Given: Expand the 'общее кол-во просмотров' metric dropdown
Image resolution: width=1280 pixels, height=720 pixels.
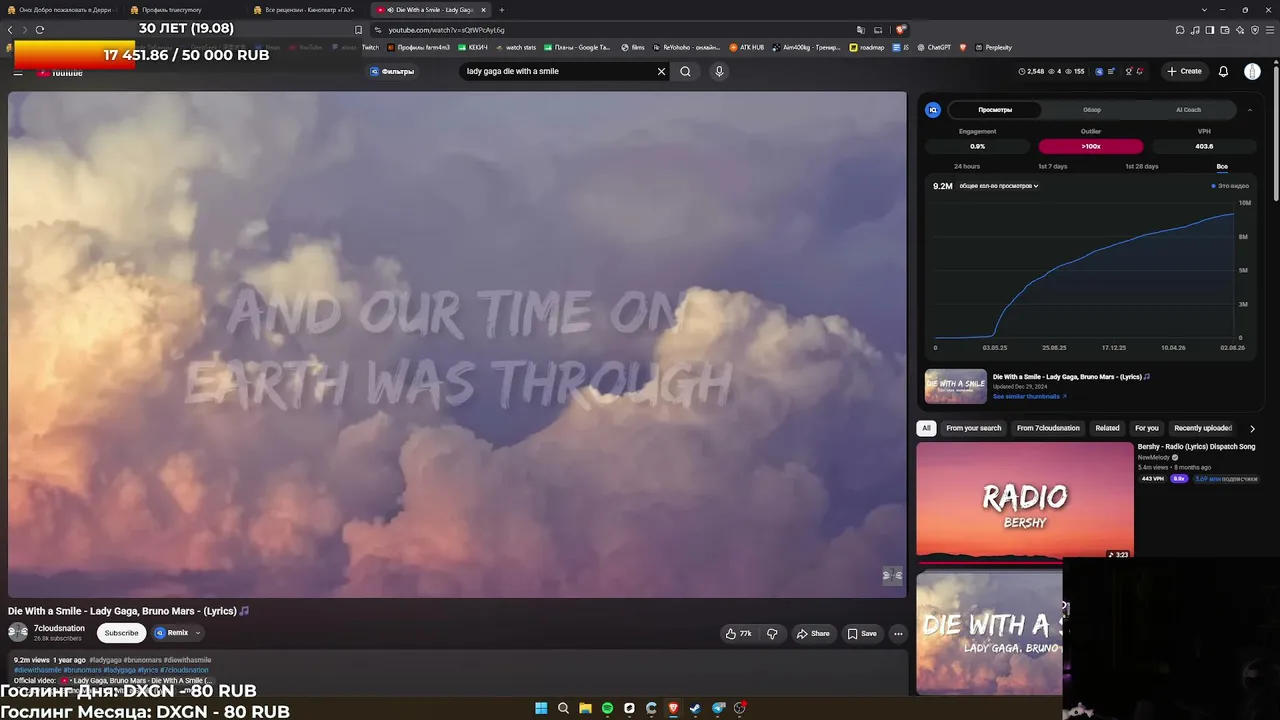Looking at the screenshot, I should pyautogui.click(x=999, y=186).
